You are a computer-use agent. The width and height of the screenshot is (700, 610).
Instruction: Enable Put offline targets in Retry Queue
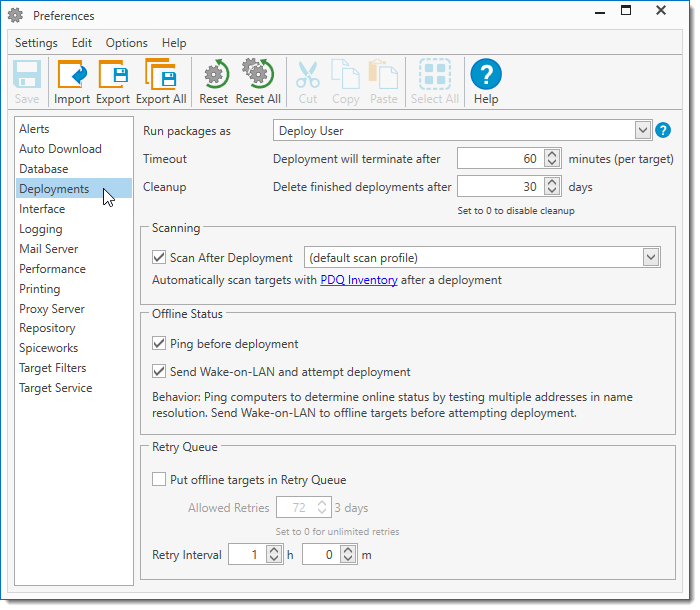[x=159, y=480]
